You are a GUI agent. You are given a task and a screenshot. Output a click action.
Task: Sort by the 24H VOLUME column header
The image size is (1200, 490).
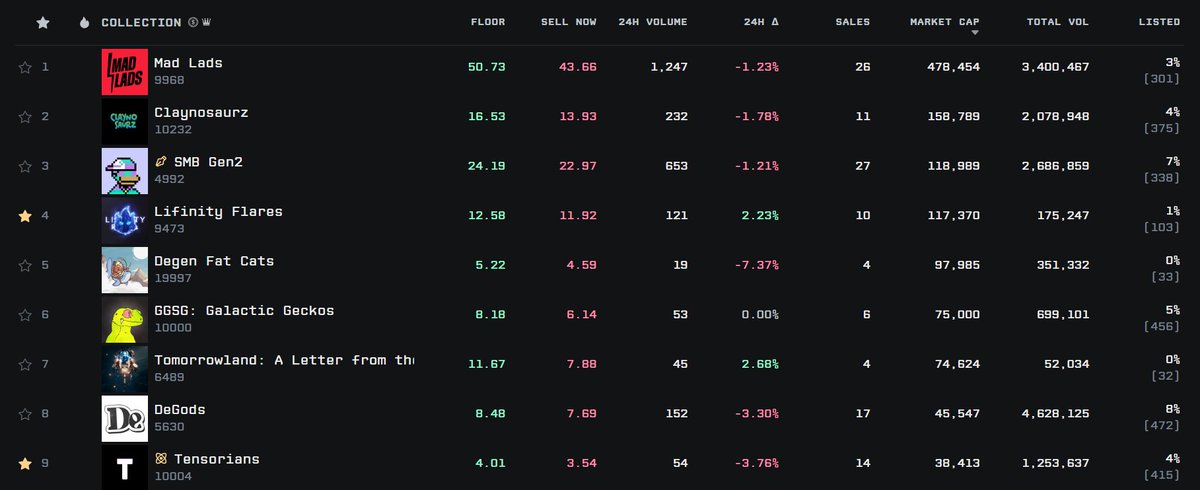pyautogui.click(x=653, y=22)
